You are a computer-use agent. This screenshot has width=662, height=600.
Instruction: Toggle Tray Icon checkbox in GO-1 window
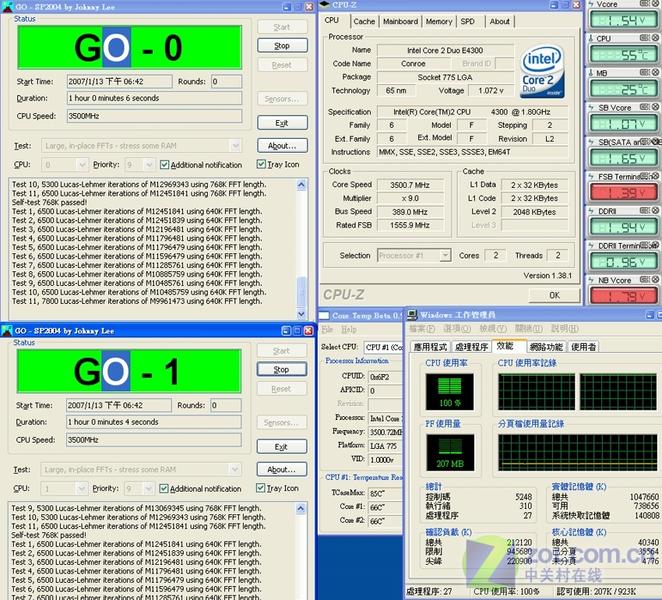(260, 488)
